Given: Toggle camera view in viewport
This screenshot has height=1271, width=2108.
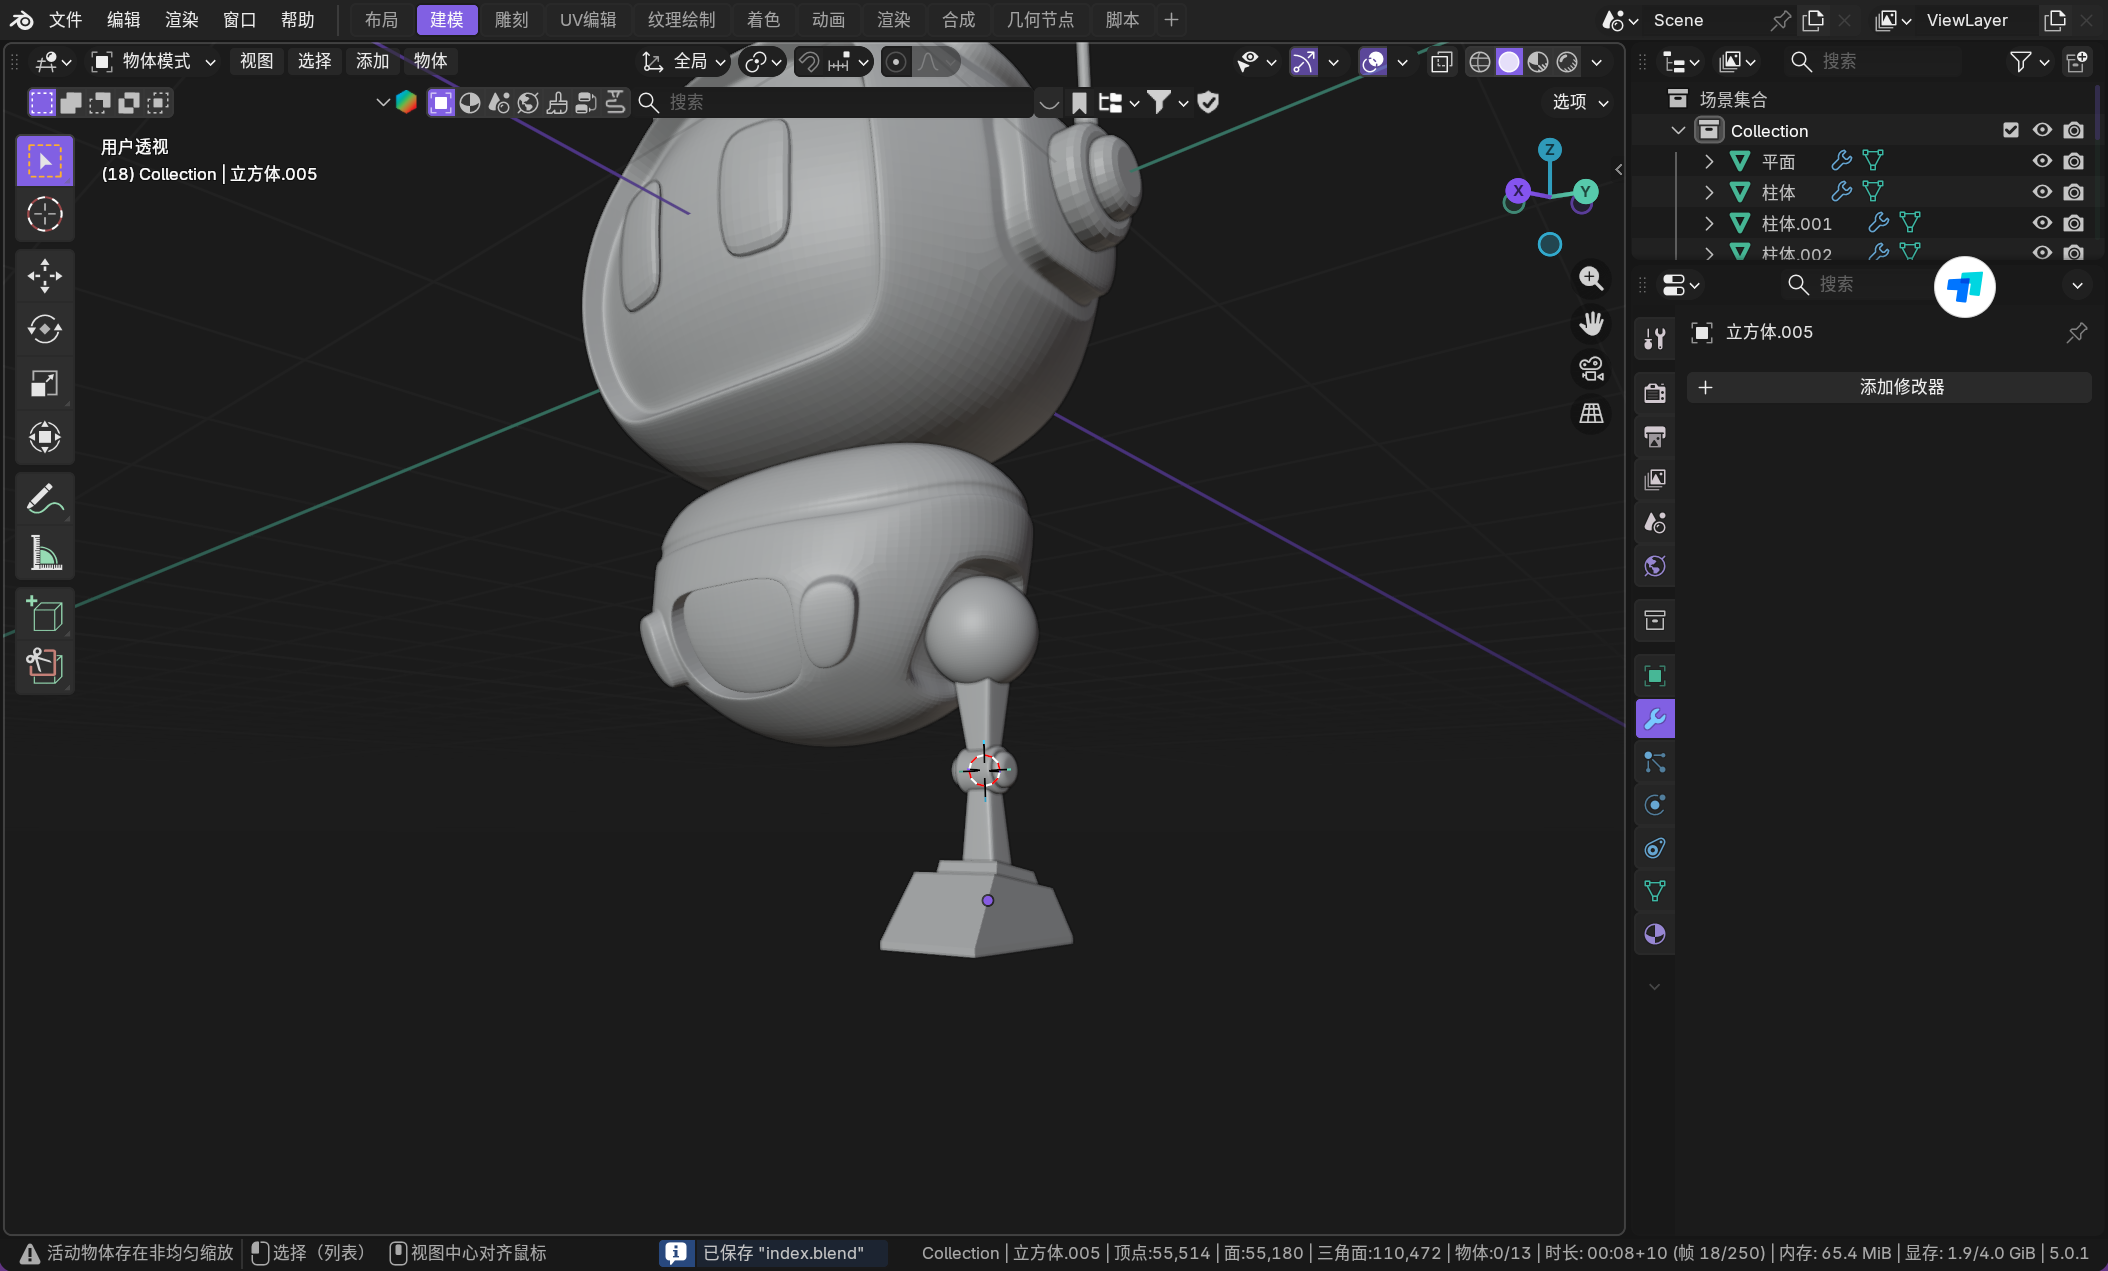Looking at the screenshot, I should (x=1591, y=369).
